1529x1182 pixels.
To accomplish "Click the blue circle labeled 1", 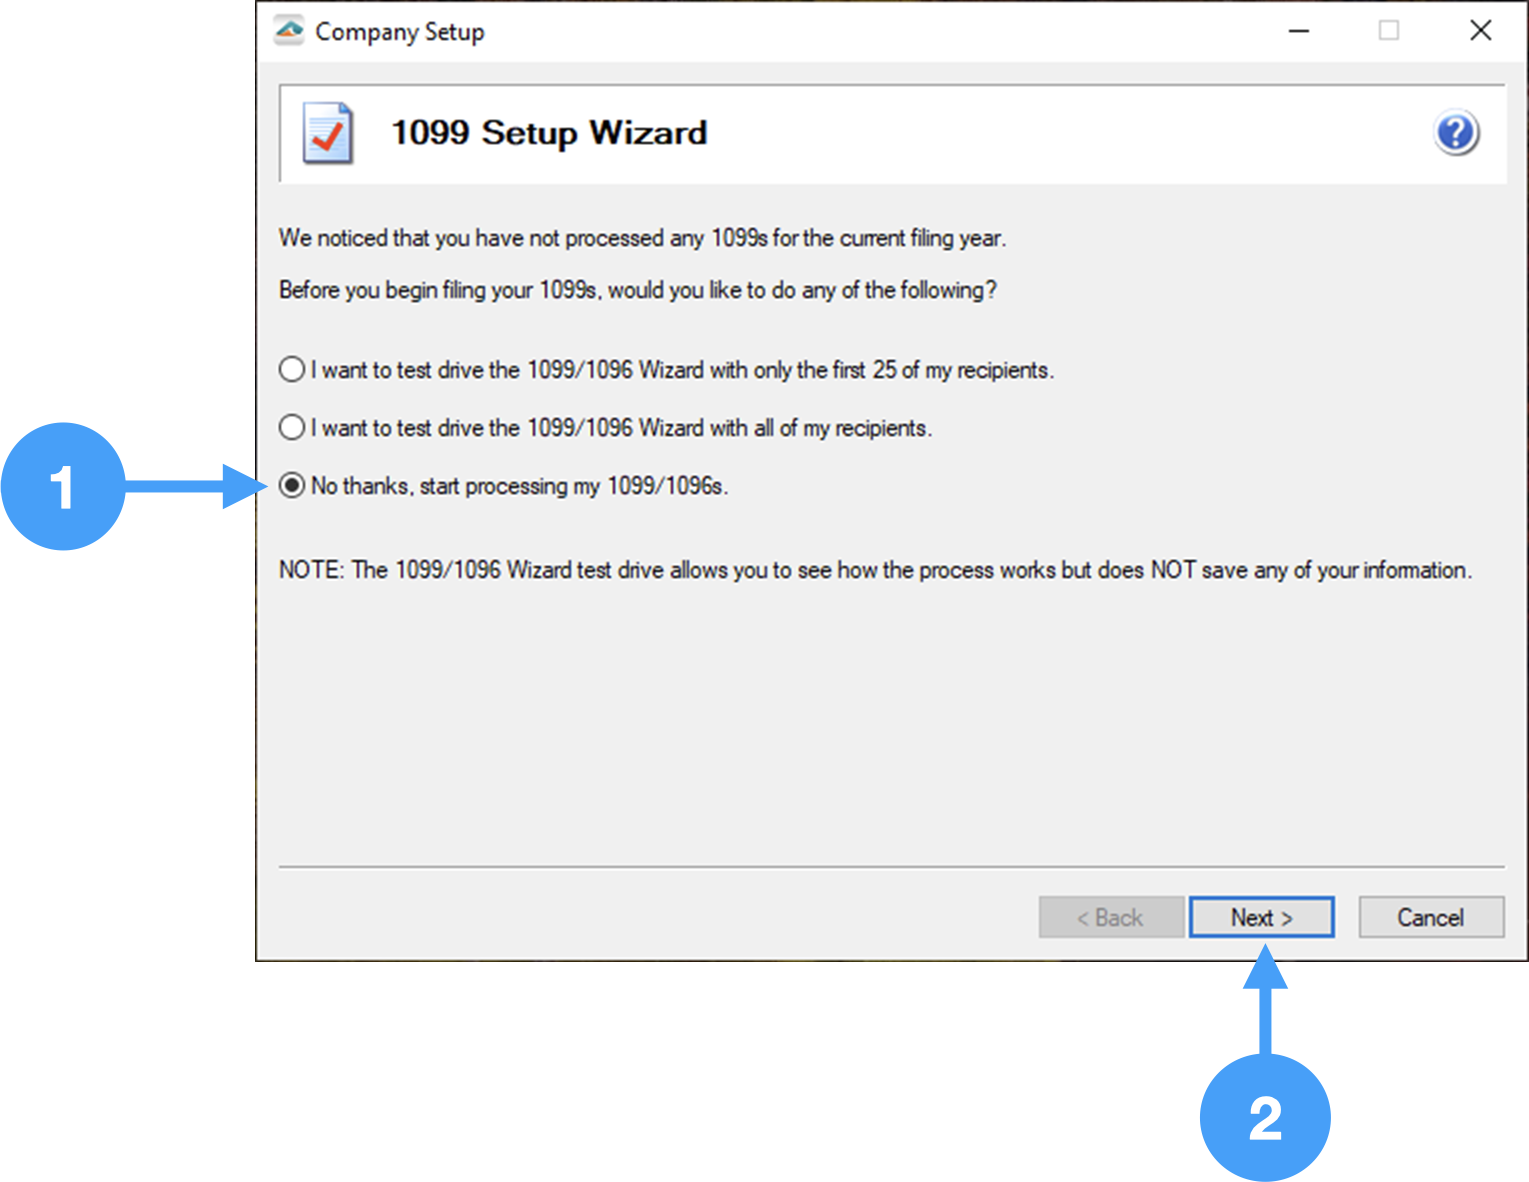I will [63, 486].
